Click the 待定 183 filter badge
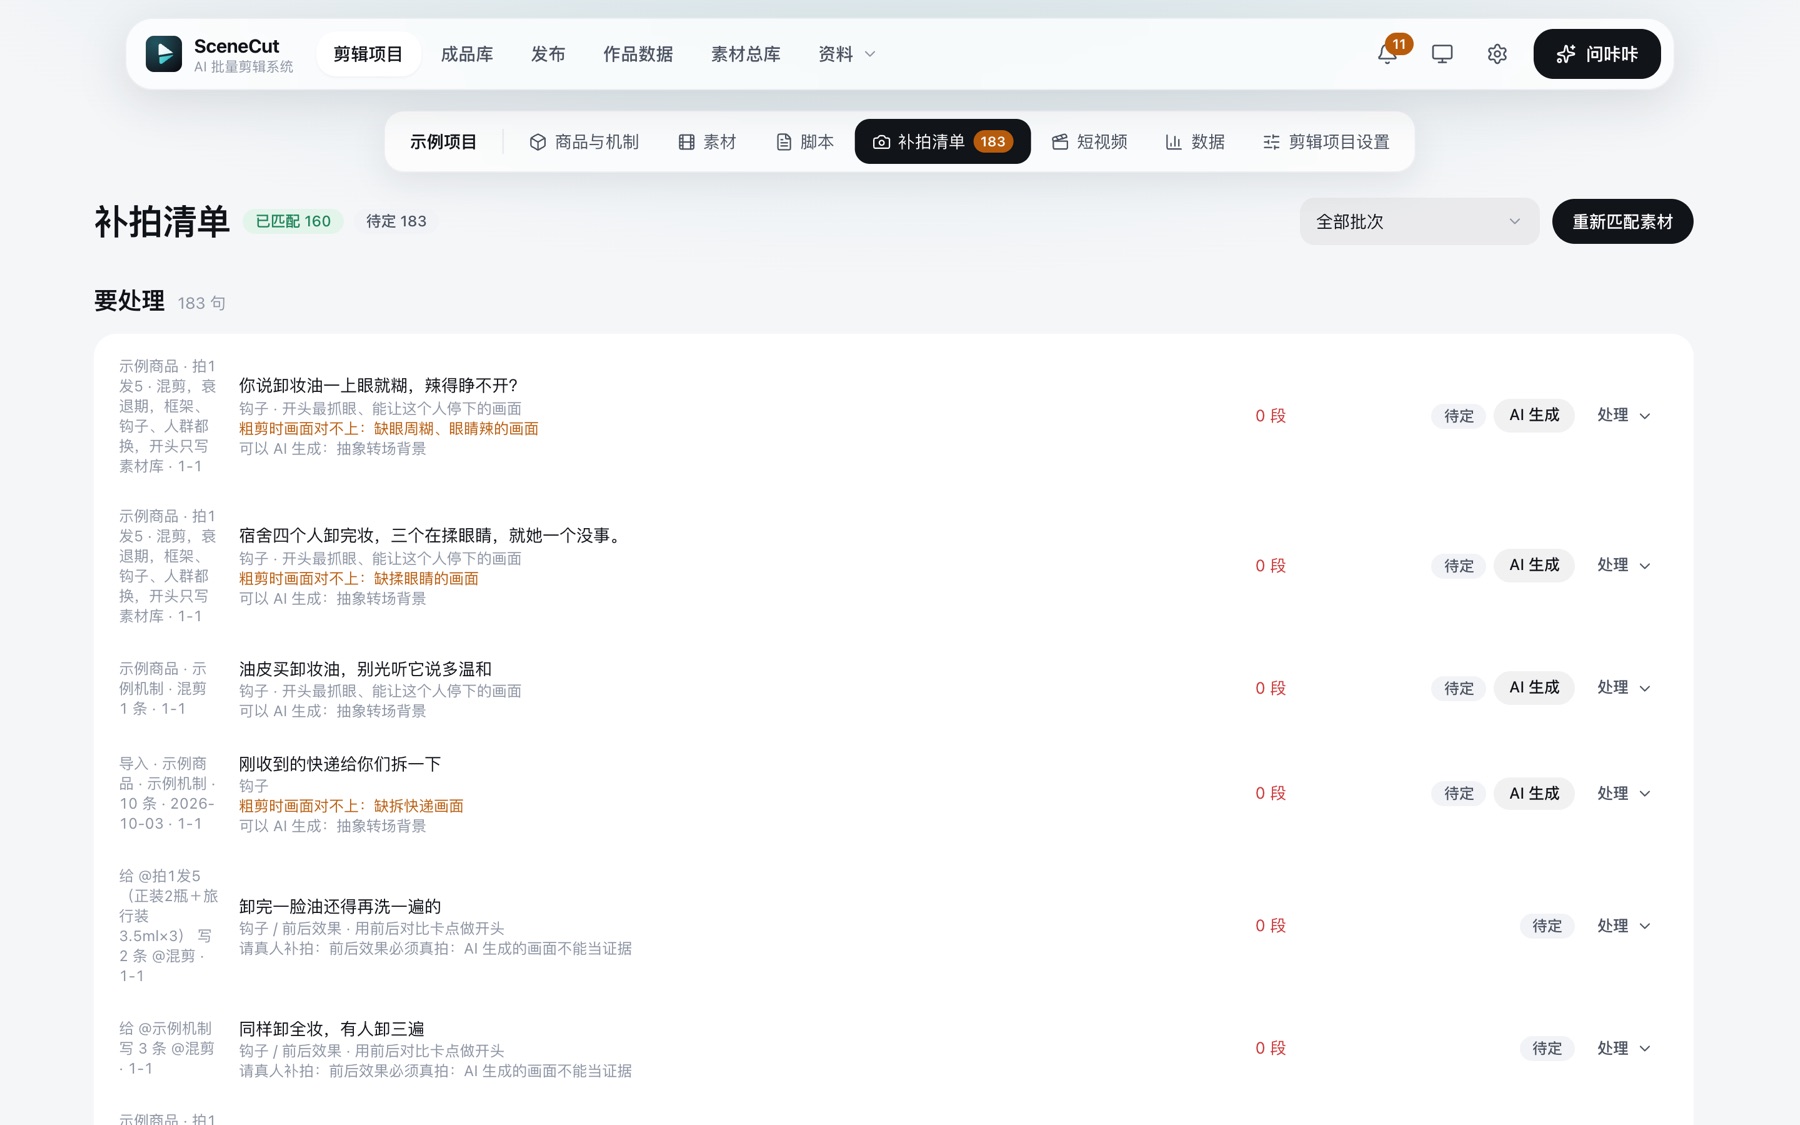The image size is (1800, 1125). [396, 221]
